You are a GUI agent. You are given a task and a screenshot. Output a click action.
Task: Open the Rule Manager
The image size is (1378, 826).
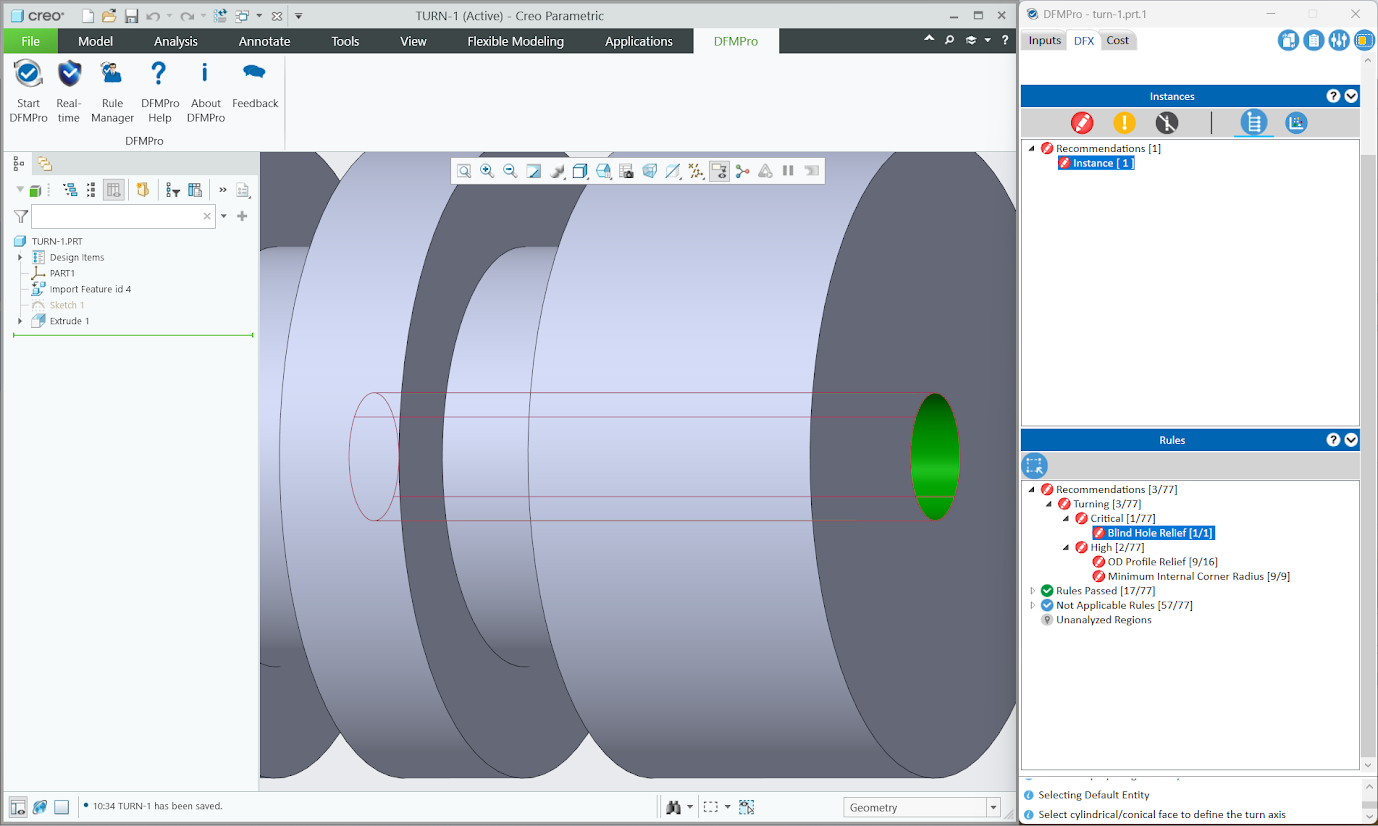point(112,74)
